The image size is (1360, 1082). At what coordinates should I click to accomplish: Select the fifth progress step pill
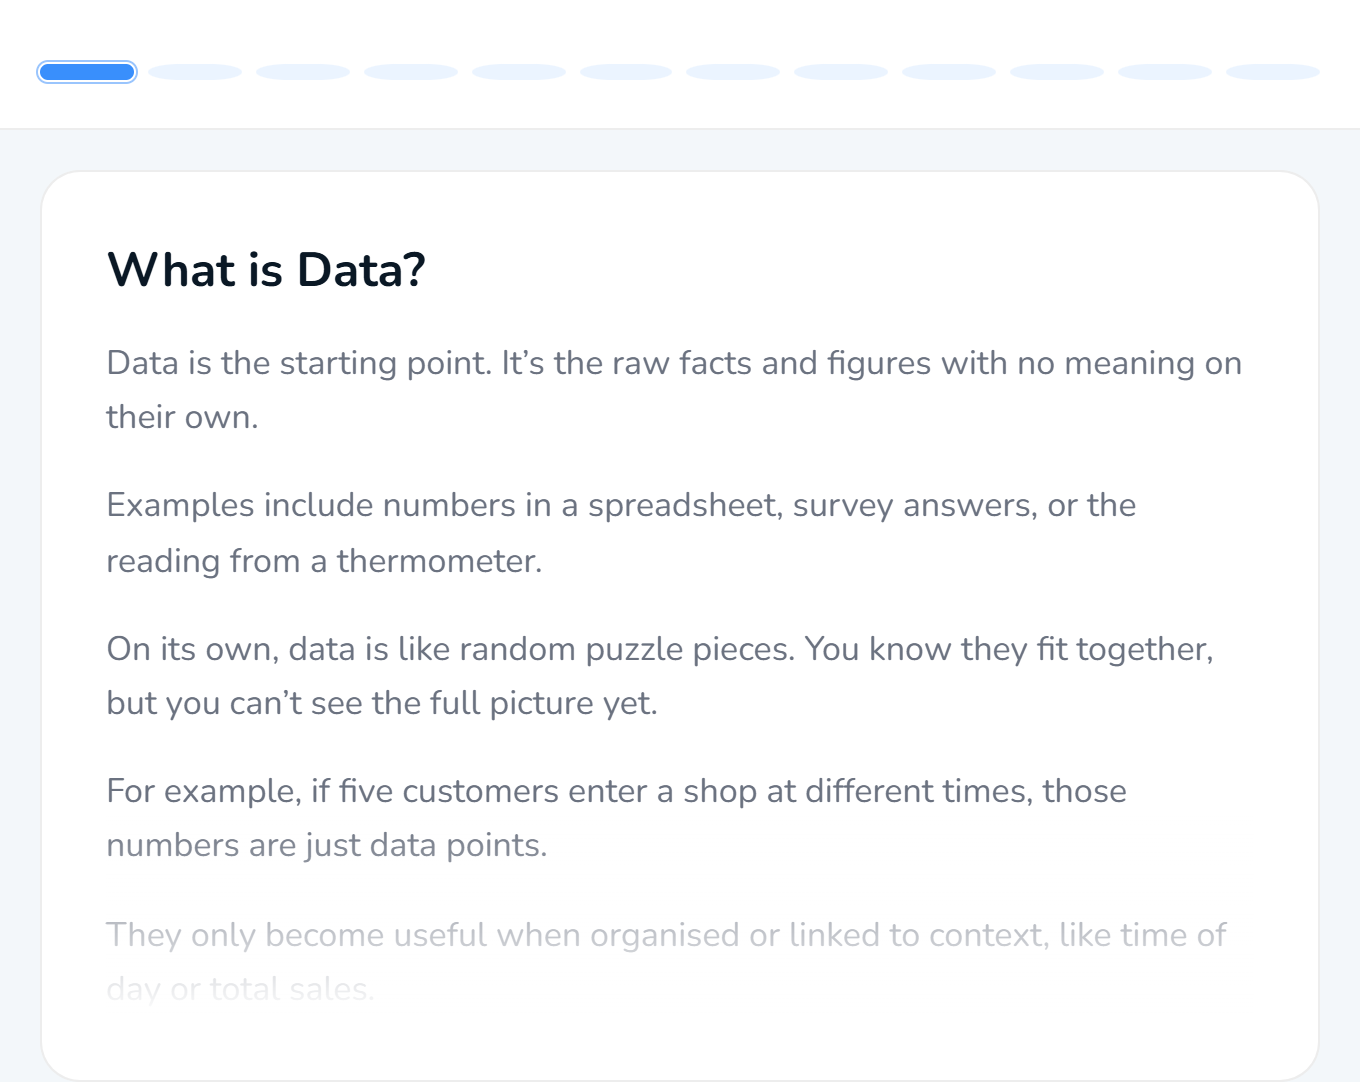tap(519, 72)
